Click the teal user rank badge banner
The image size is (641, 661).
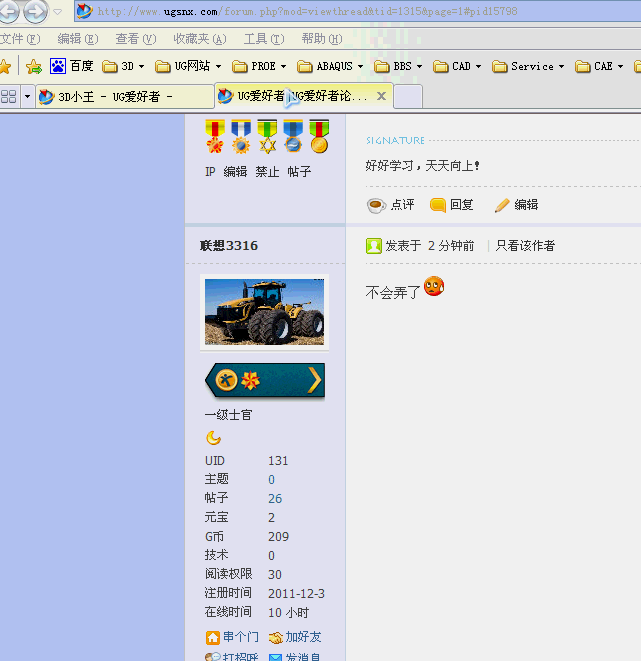click(265, 380)
